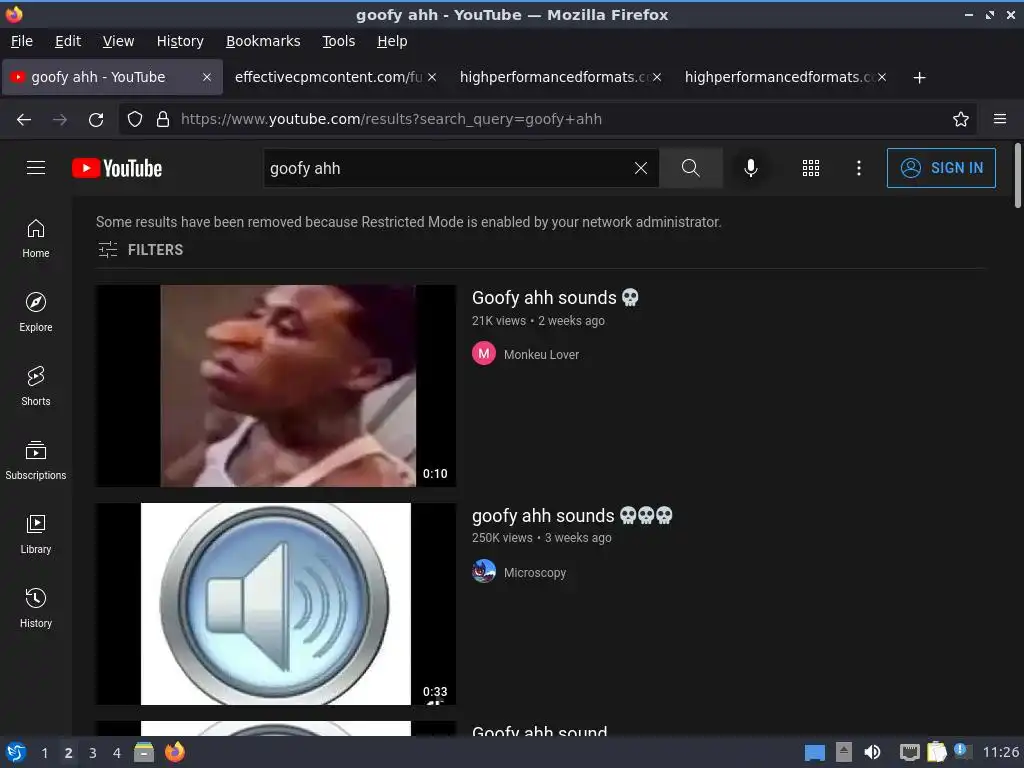Screen dimensions: 1024x768
Task: Open the History menu in the menu bar
Action: [x=180, y=41]
